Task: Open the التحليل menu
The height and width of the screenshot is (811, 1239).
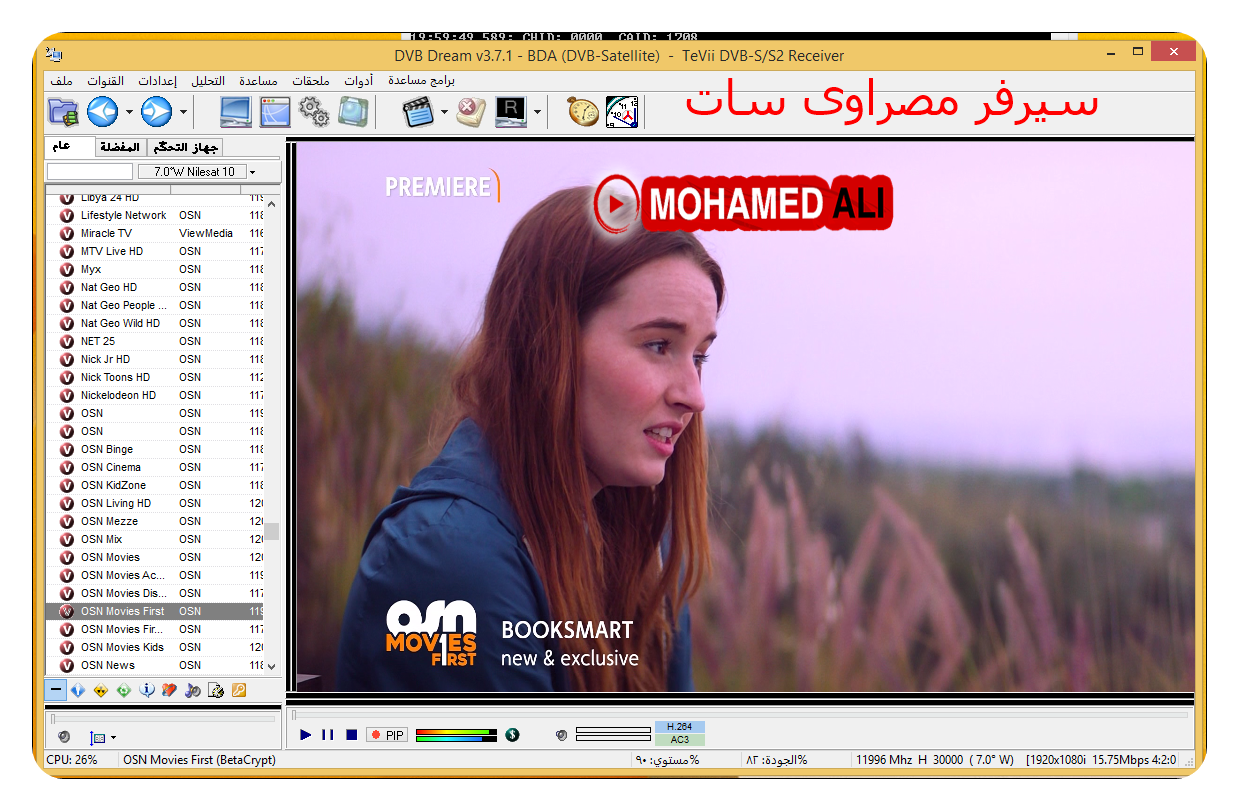Action: [208, 80]
